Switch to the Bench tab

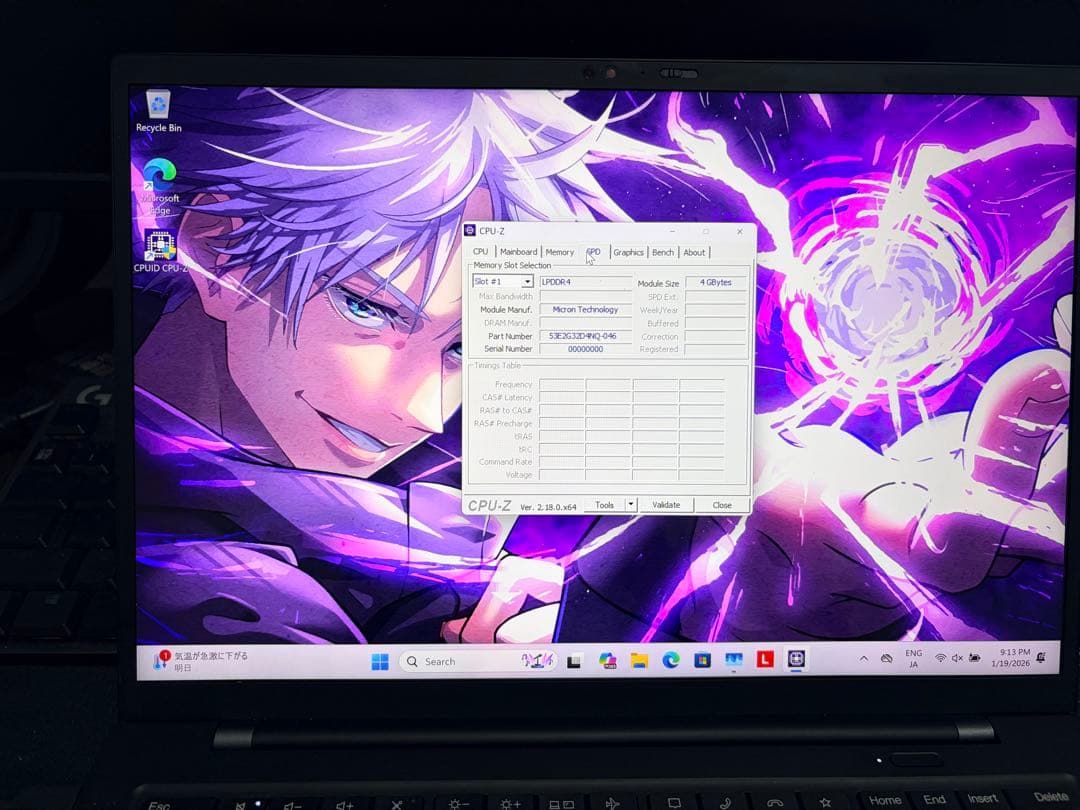point(663,252)
